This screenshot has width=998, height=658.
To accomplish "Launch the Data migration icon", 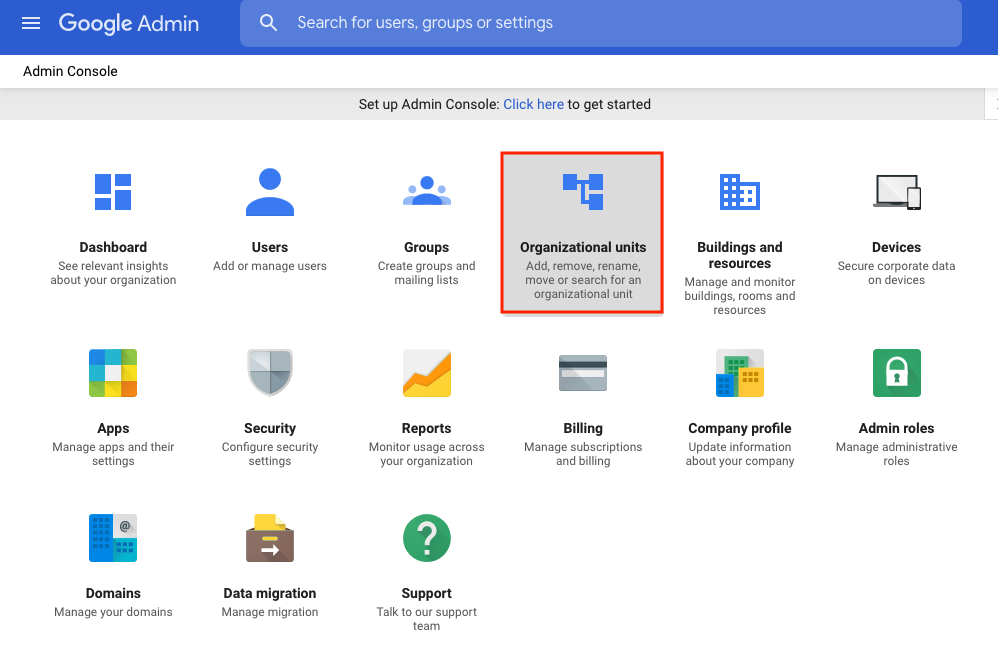I will click(270, 538).
